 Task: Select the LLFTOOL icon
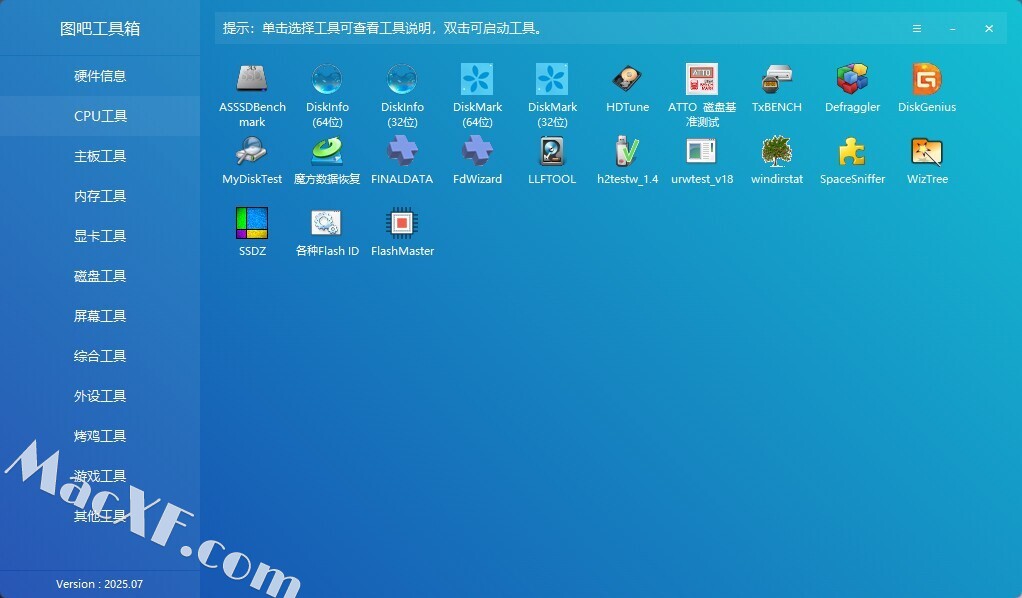point(552,151)
